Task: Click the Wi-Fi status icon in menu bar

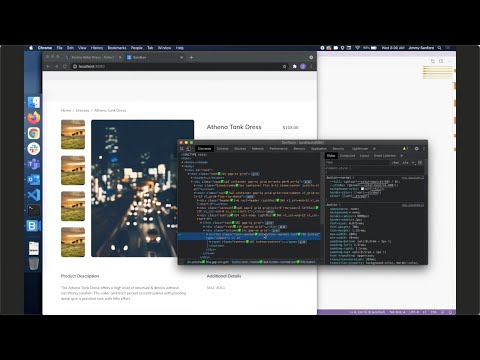Action: [357, 48]
